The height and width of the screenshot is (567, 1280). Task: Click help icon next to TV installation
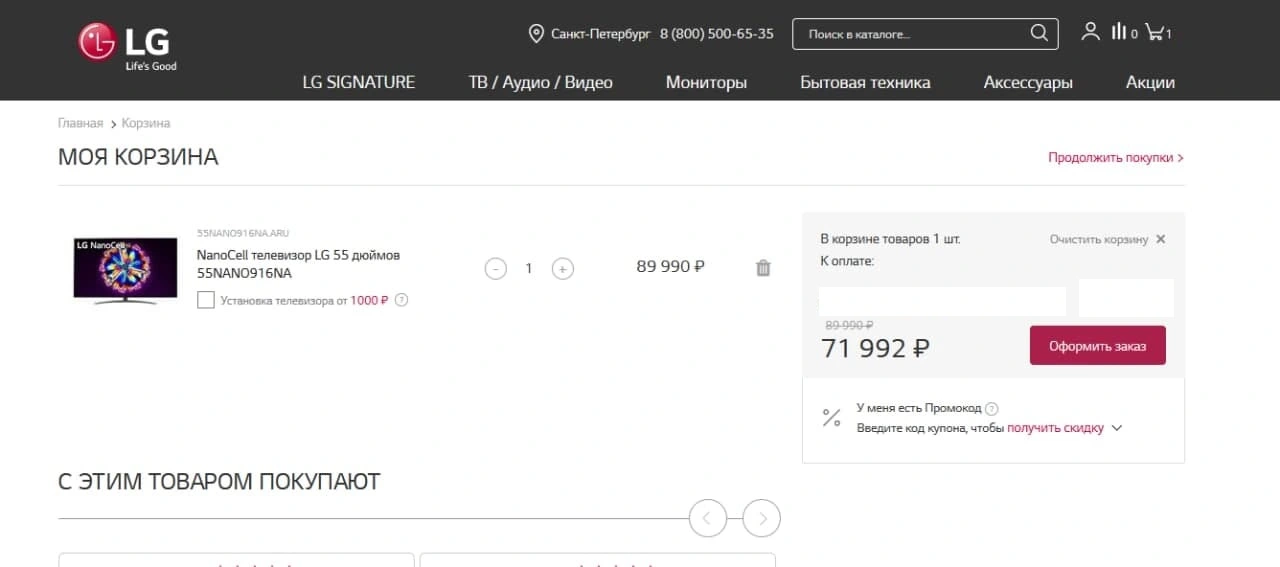(x=402, y=300)
